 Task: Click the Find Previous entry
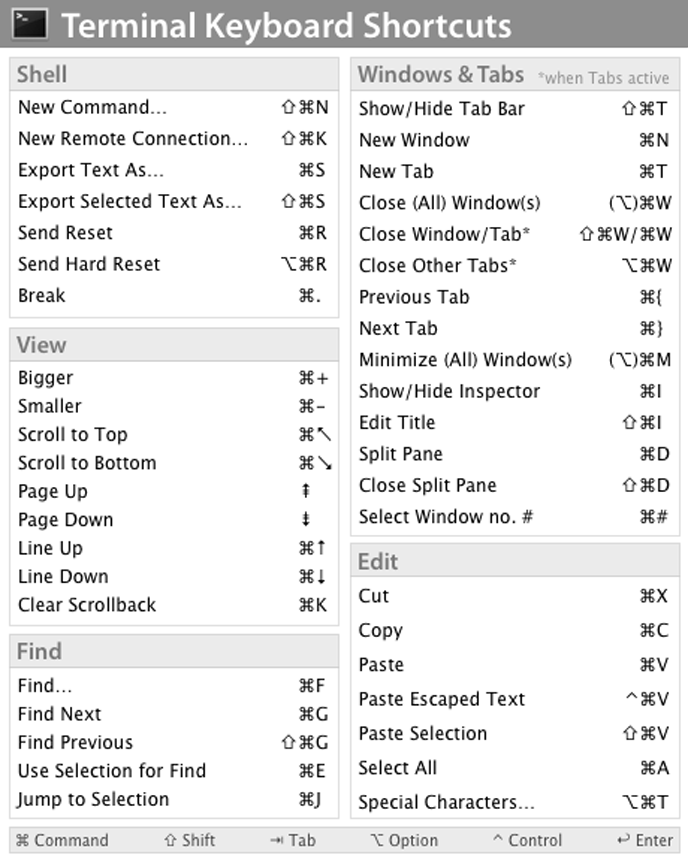75,742
